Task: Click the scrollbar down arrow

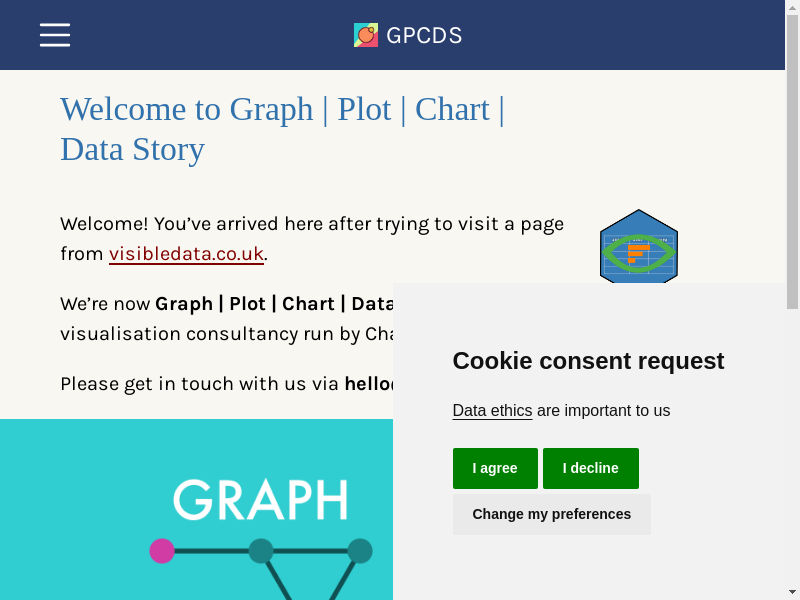Action: coord(793,592)
